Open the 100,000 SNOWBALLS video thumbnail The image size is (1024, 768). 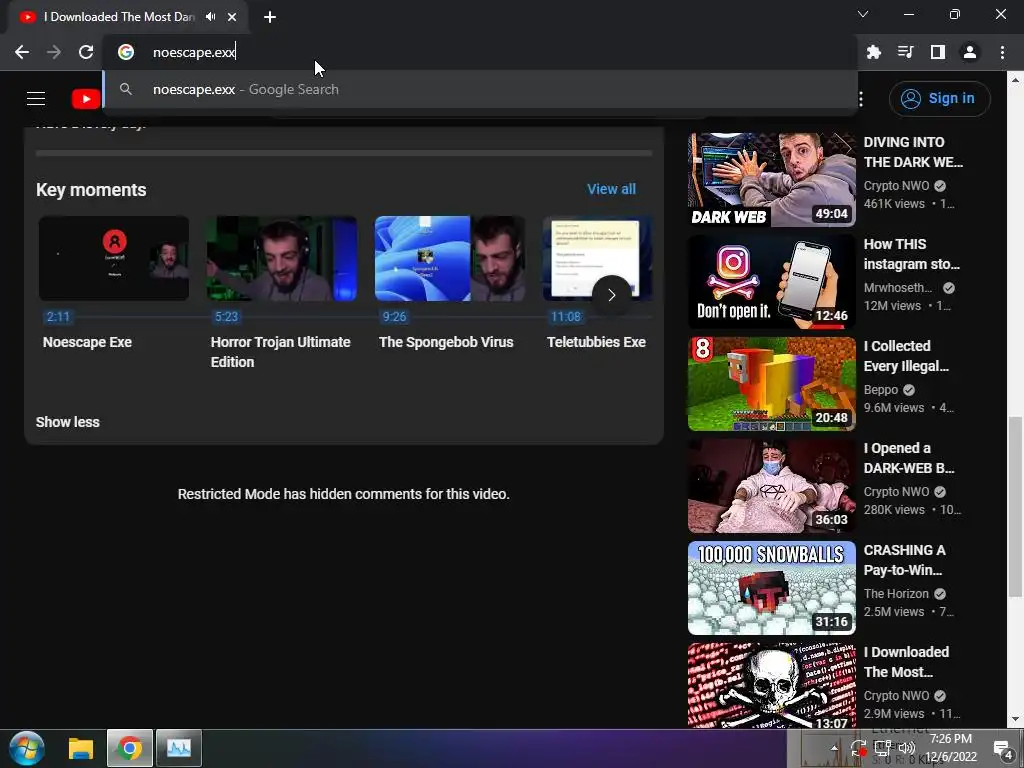(771, 588)
